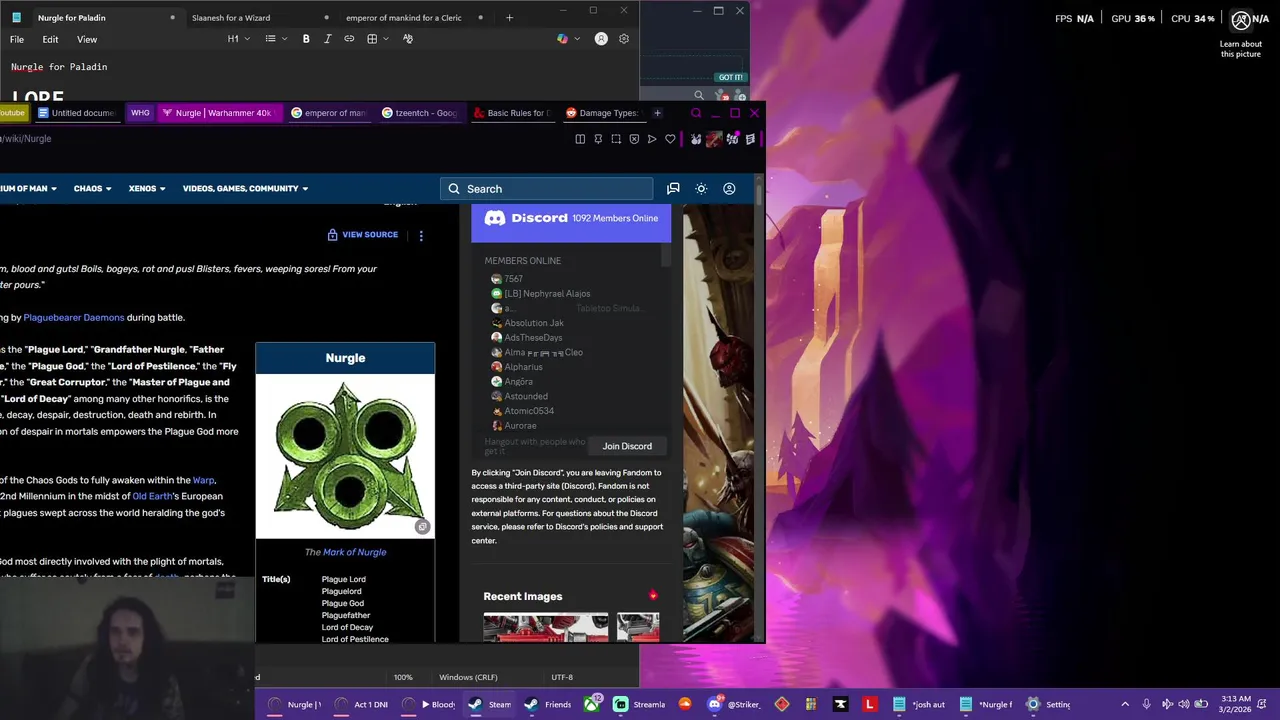The image size is (1280, 720).
Task: Open the Copilot icon in Notepad
Action: [562, 39]
